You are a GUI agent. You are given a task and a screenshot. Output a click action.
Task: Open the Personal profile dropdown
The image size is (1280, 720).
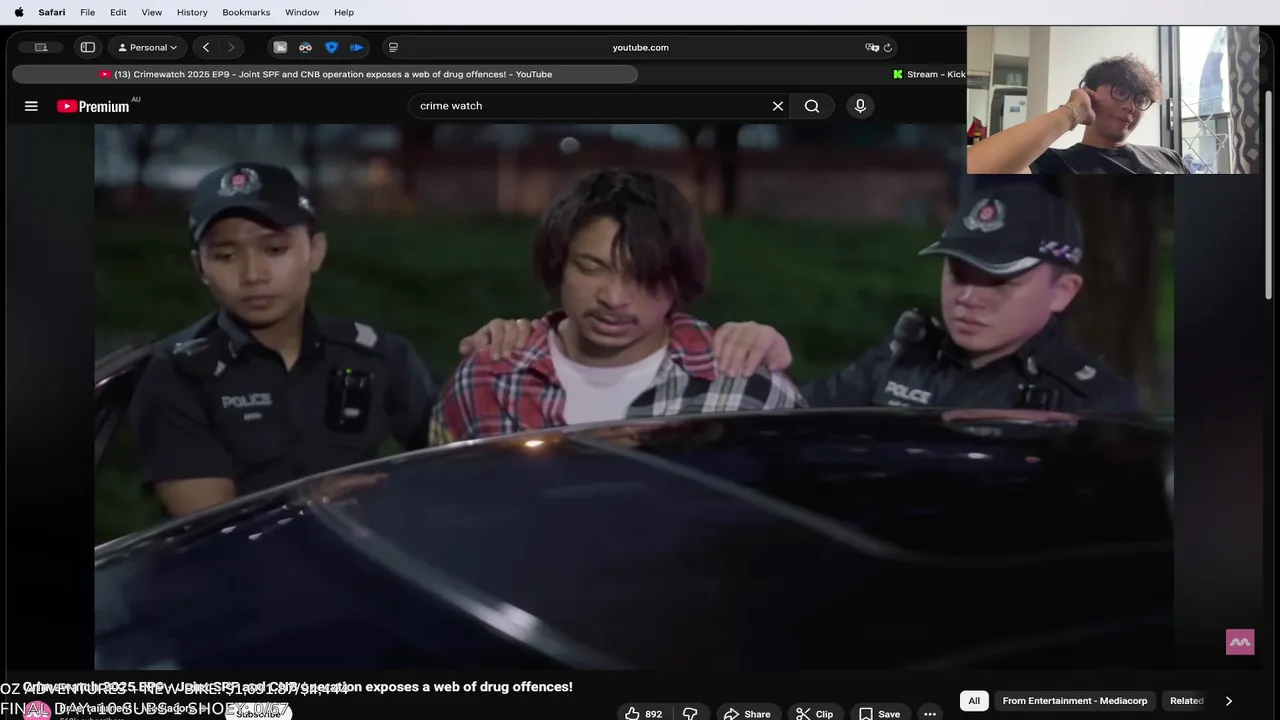[x=148, y=47]
